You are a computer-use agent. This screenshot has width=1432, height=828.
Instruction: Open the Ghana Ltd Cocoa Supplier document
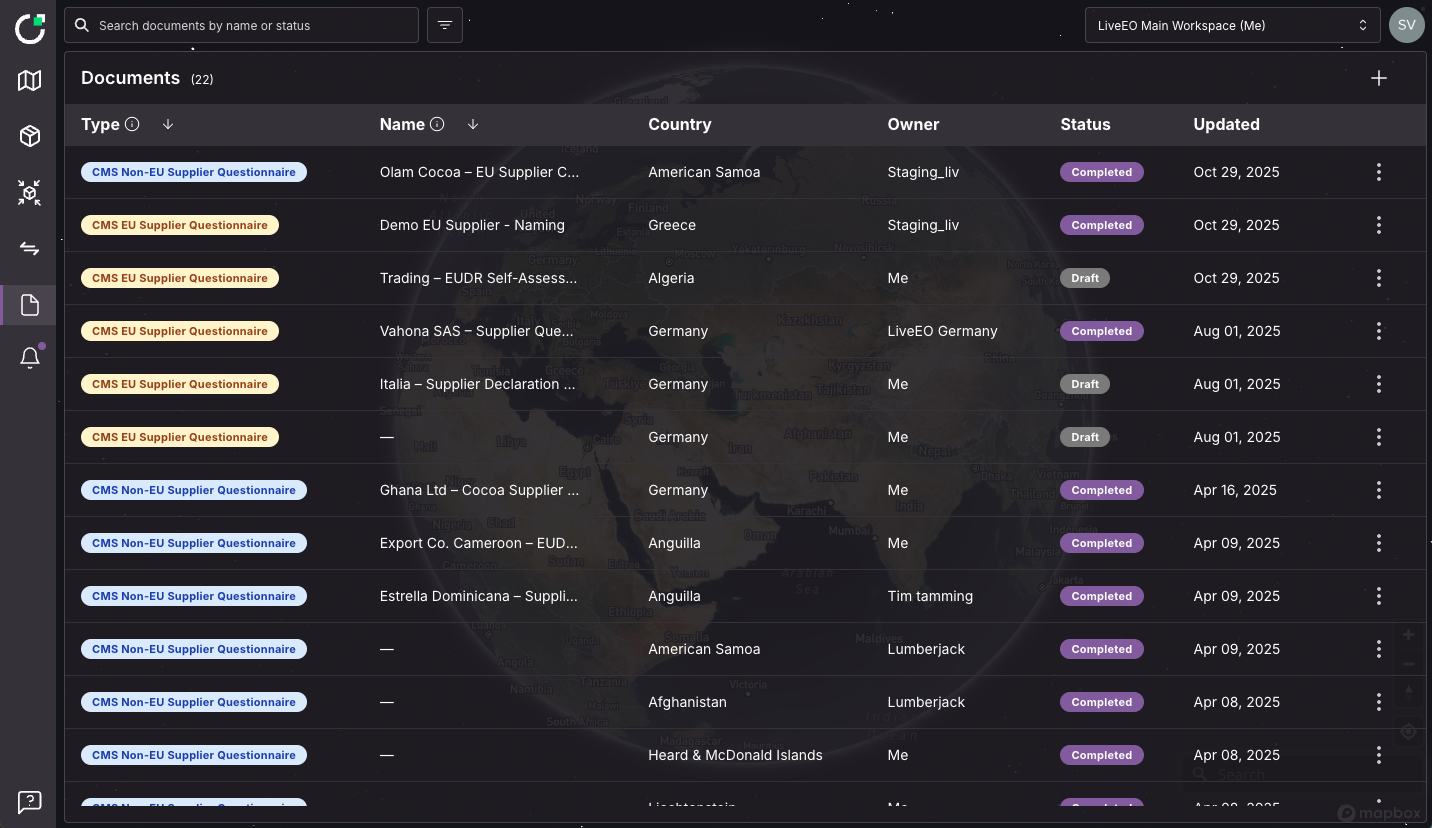coord(479,490)
